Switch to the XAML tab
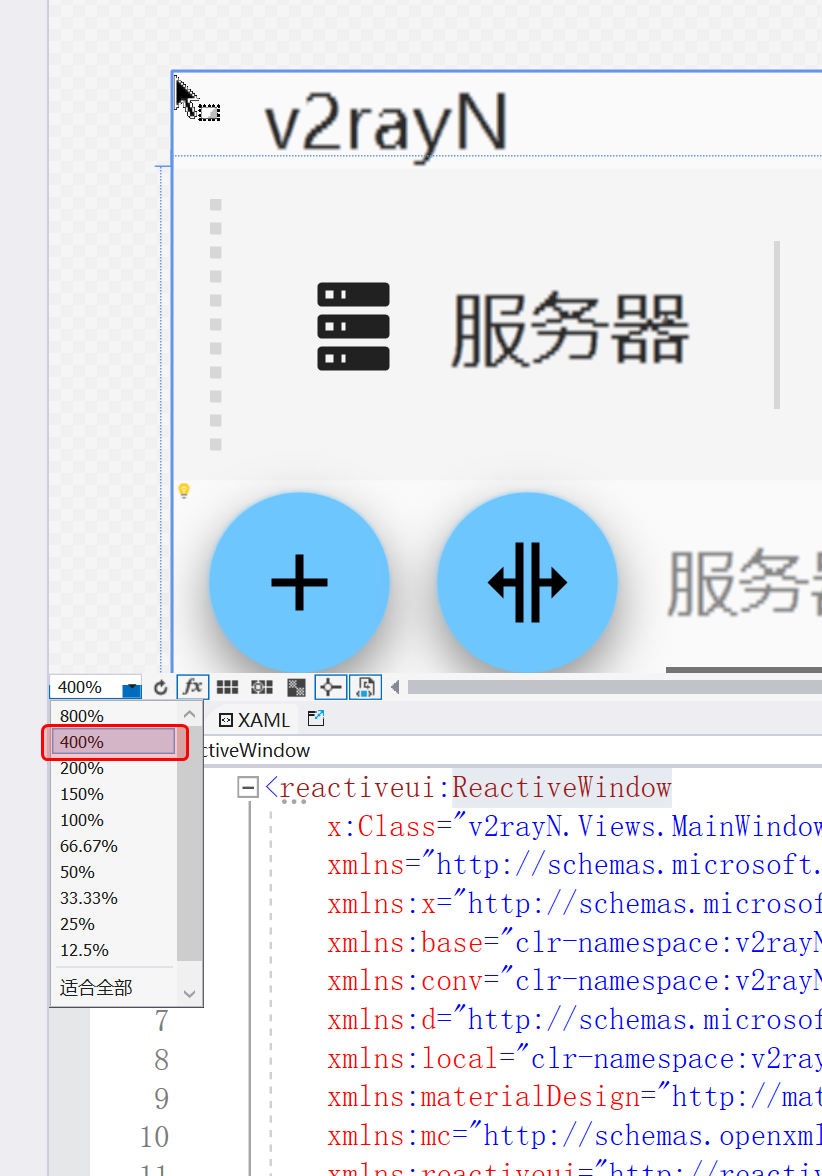This screenshot has height=1176, width=822. [254, 720]
